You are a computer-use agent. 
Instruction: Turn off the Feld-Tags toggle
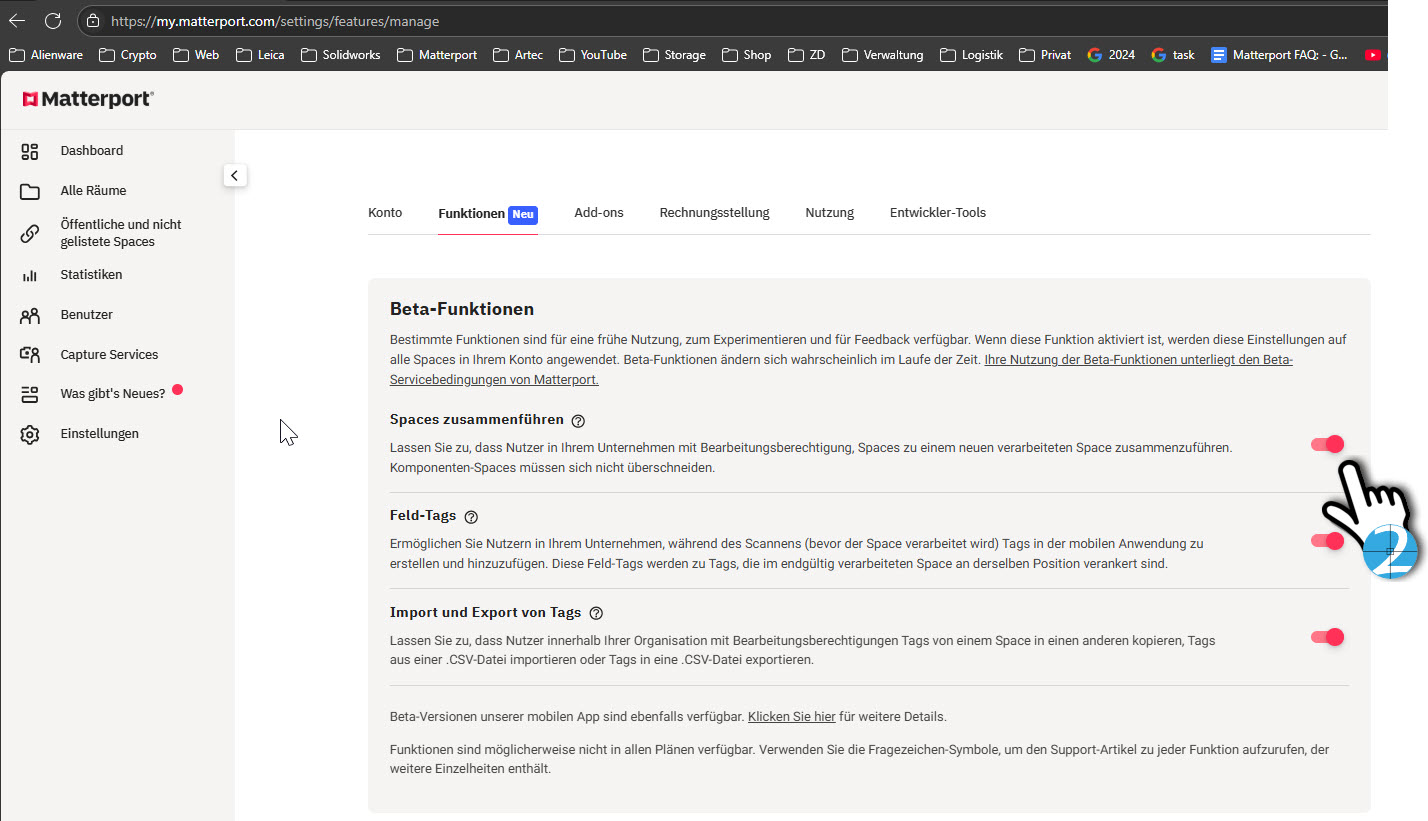1327,541
